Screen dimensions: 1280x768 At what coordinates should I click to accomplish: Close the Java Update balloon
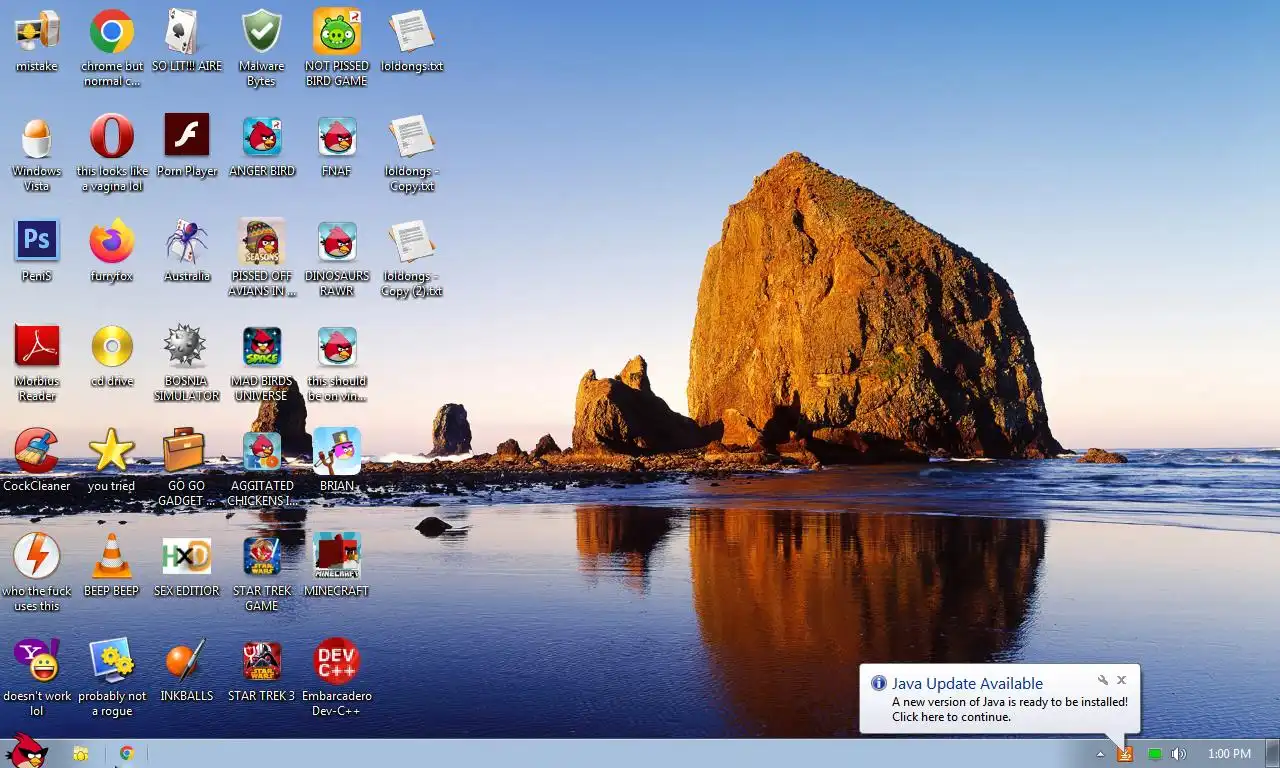click(1121, 680)
